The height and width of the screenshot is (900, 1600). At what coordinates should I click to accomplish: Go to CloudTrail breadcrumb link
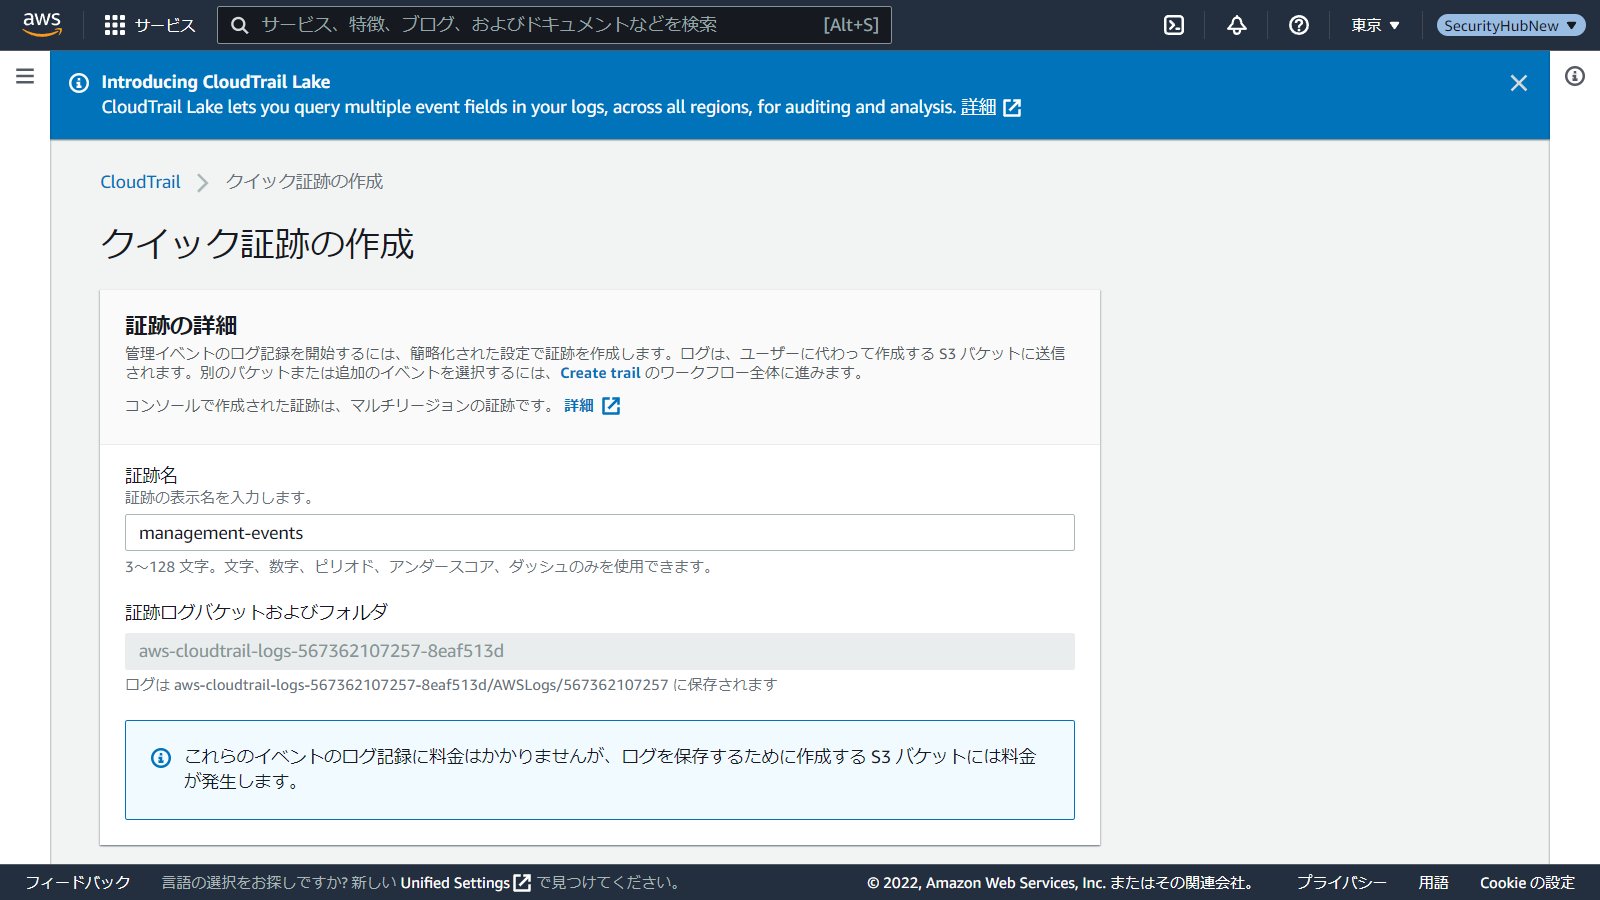pyautogui.click(x=140, y=182)
